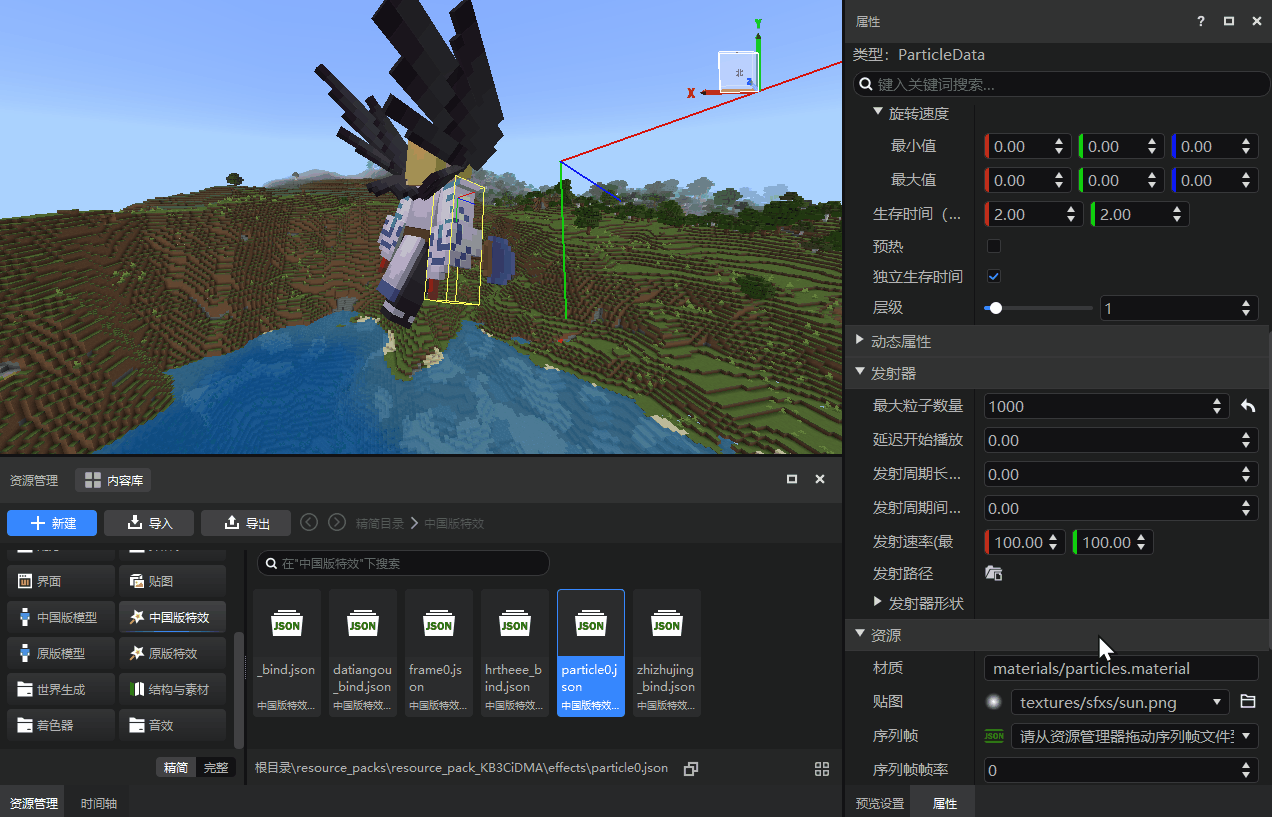Click the 导出 button
The image size is (1272, 817).
pos(246,523)
